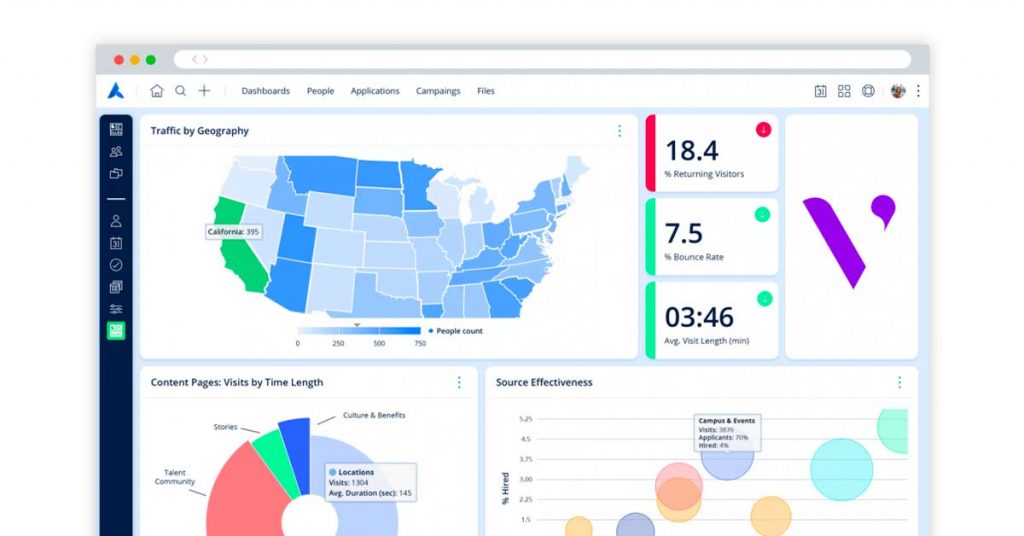
Task: Select the dashboard icon atop sidebar
Action: pos(116,129)
